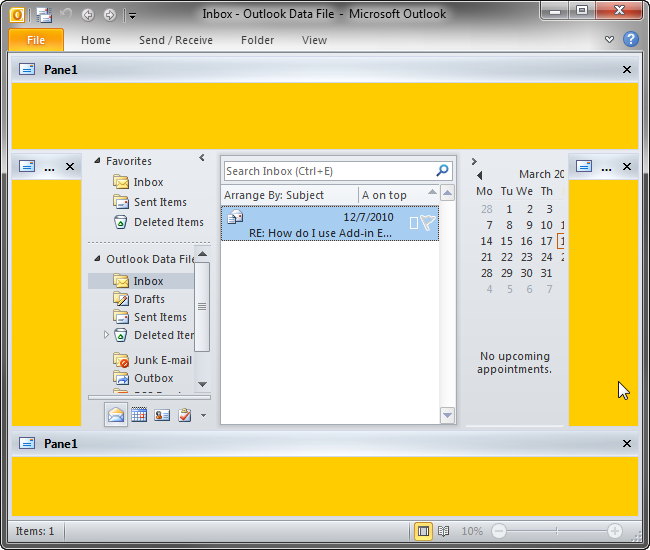
Task: Expand the Deleted Items folder triangle
Action: [106, 334]
